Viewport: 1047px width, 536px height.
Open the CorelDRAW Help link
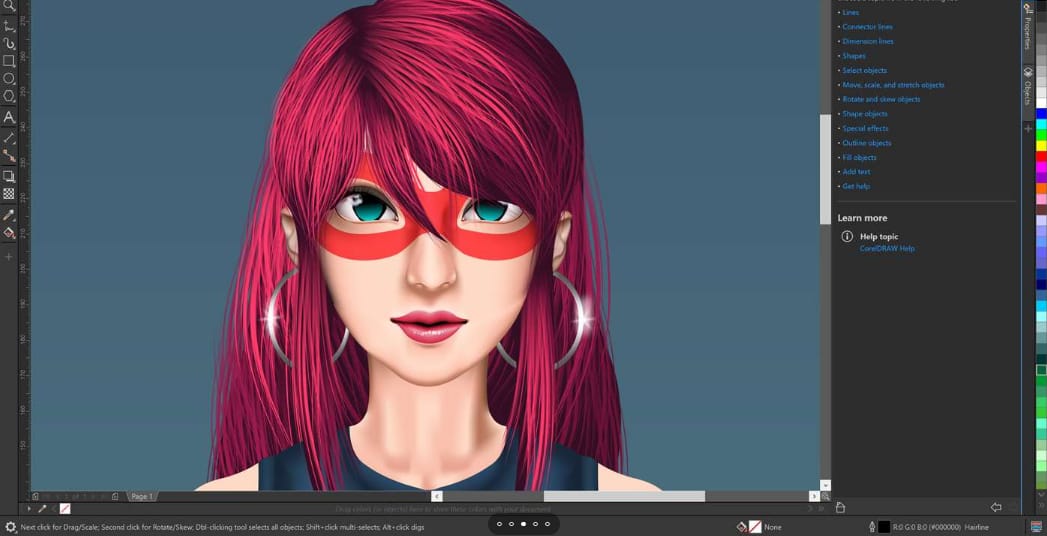coord(887,248)
